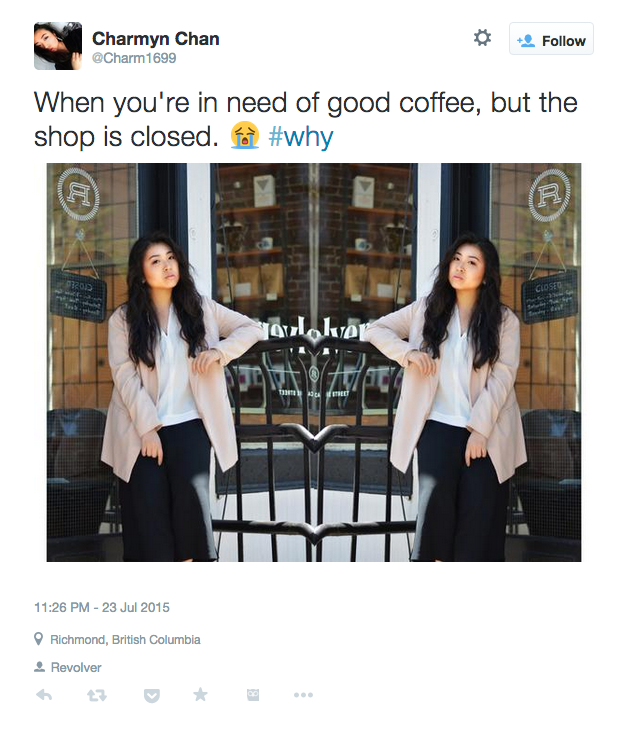Click the @Charm1699 handle
The width and height of the screenshot is (633, 734).
pyautogui.click(x=134, y=58)
